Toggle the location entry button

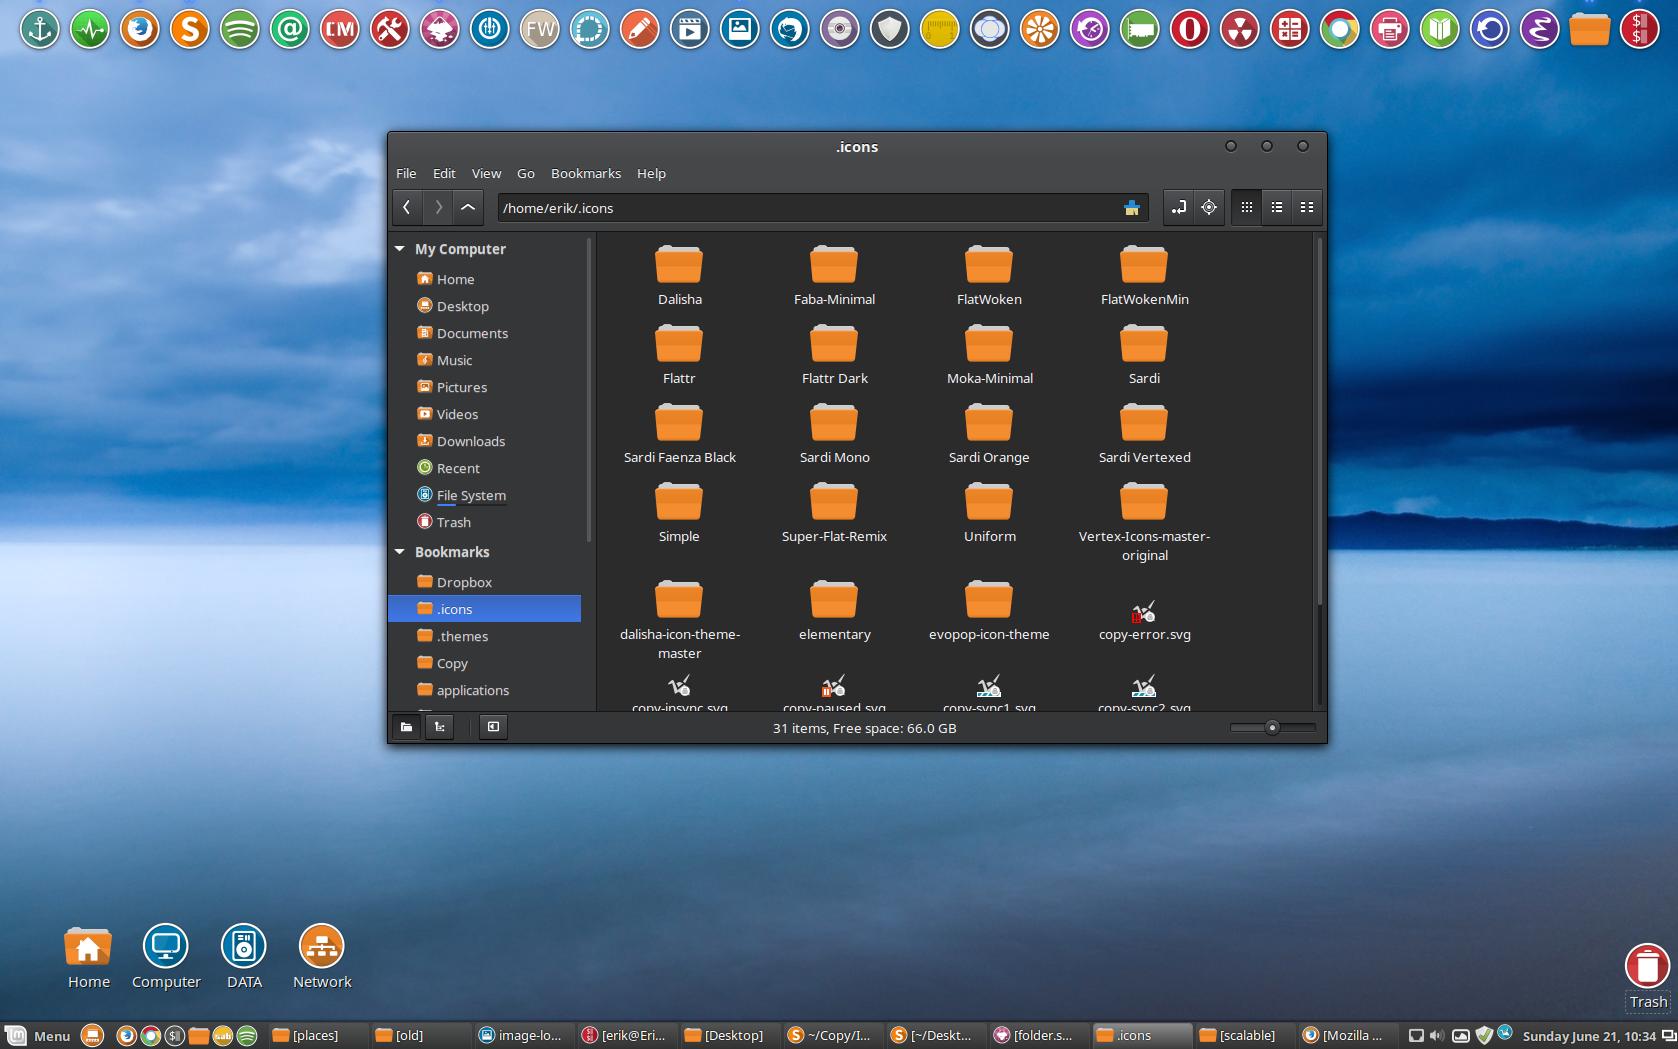coord(1179,208)
